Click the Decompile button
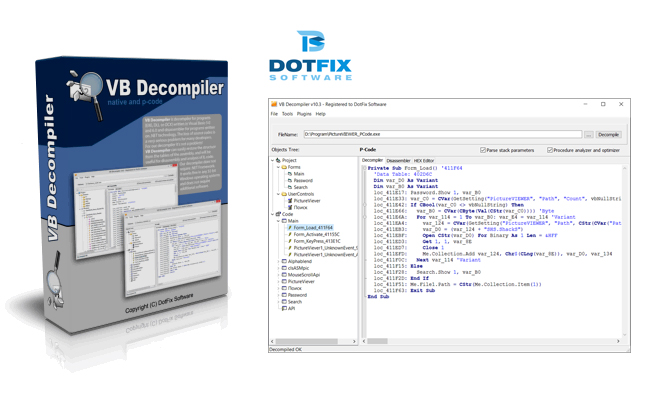Image resolution: width=650 pixels, height=400 pixels. 608,135
